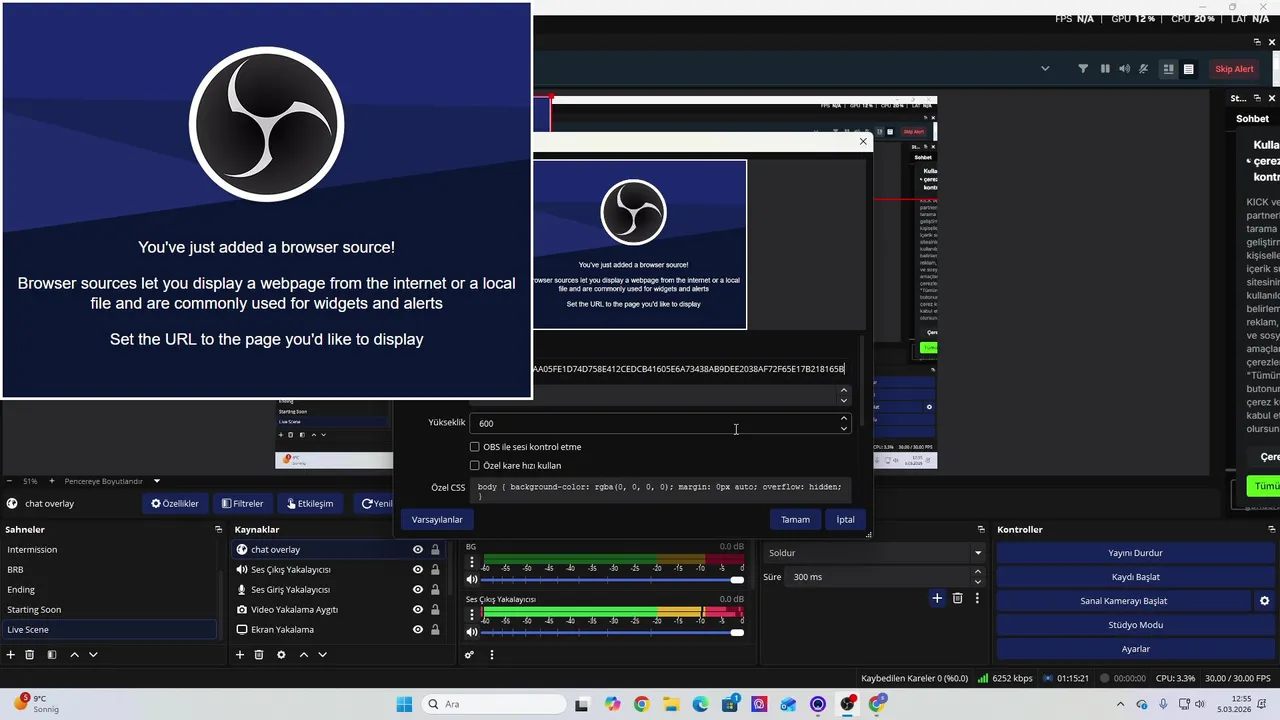The image size is (1280, 720).
Task: Open the audio mixer three-dot menu at bottom
Action: (492, 655)
